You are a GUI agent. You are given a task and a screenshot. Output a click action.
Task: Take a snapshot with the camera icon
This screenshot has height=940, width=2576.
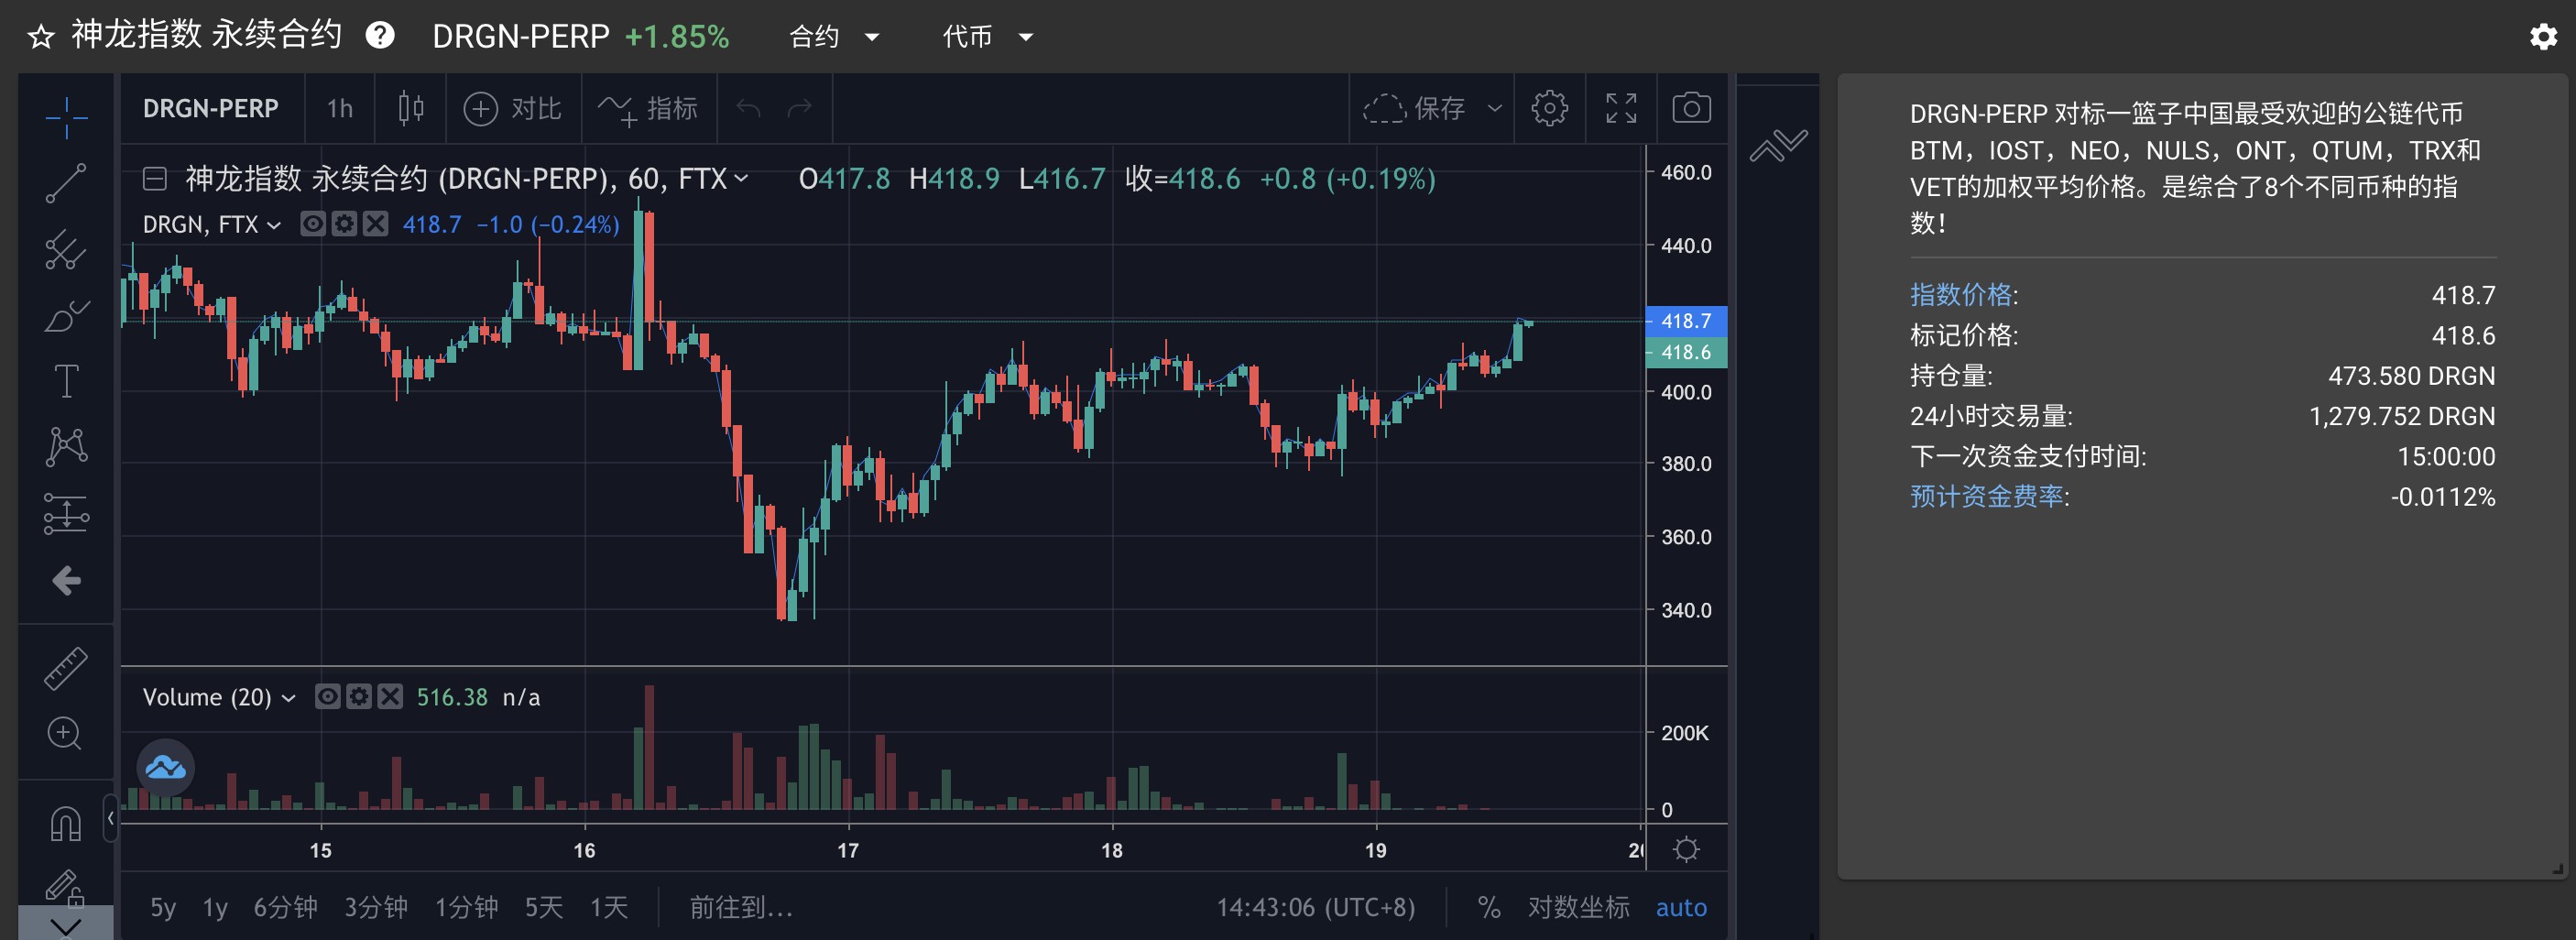(x=1691, y=109)
